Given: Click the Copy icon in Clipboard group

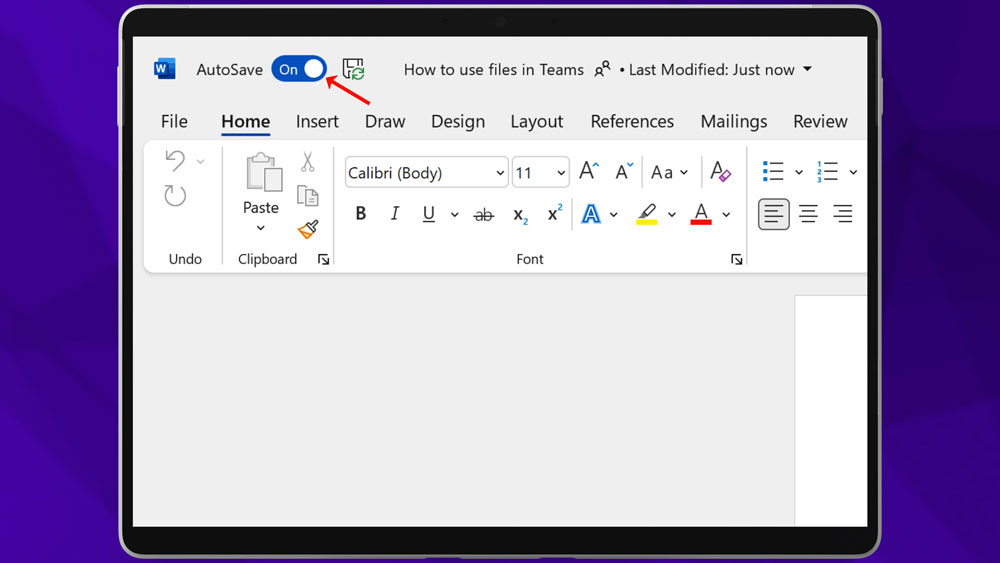Looking at the screenshot, I should tap(308, 196).
